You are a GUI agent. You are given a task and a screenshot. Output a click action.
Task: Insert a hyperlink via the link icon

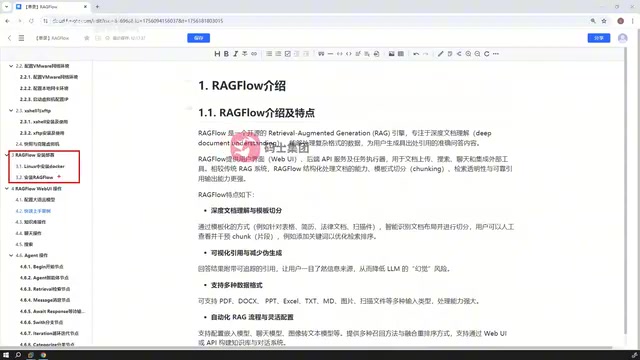254,54
